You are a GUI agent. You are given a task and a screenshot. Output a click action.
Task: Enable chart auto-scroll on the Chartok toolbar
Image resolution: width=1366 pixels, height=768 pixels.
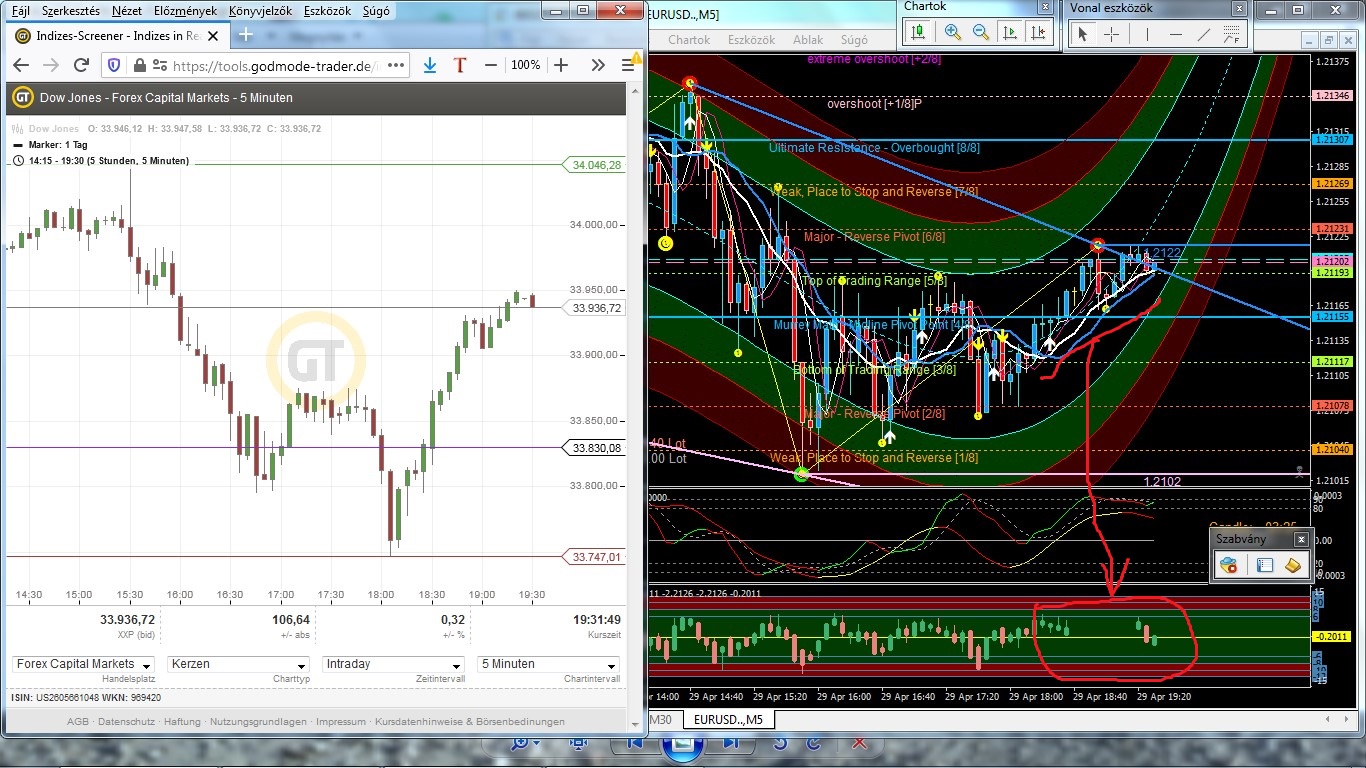coord(1010,31)
